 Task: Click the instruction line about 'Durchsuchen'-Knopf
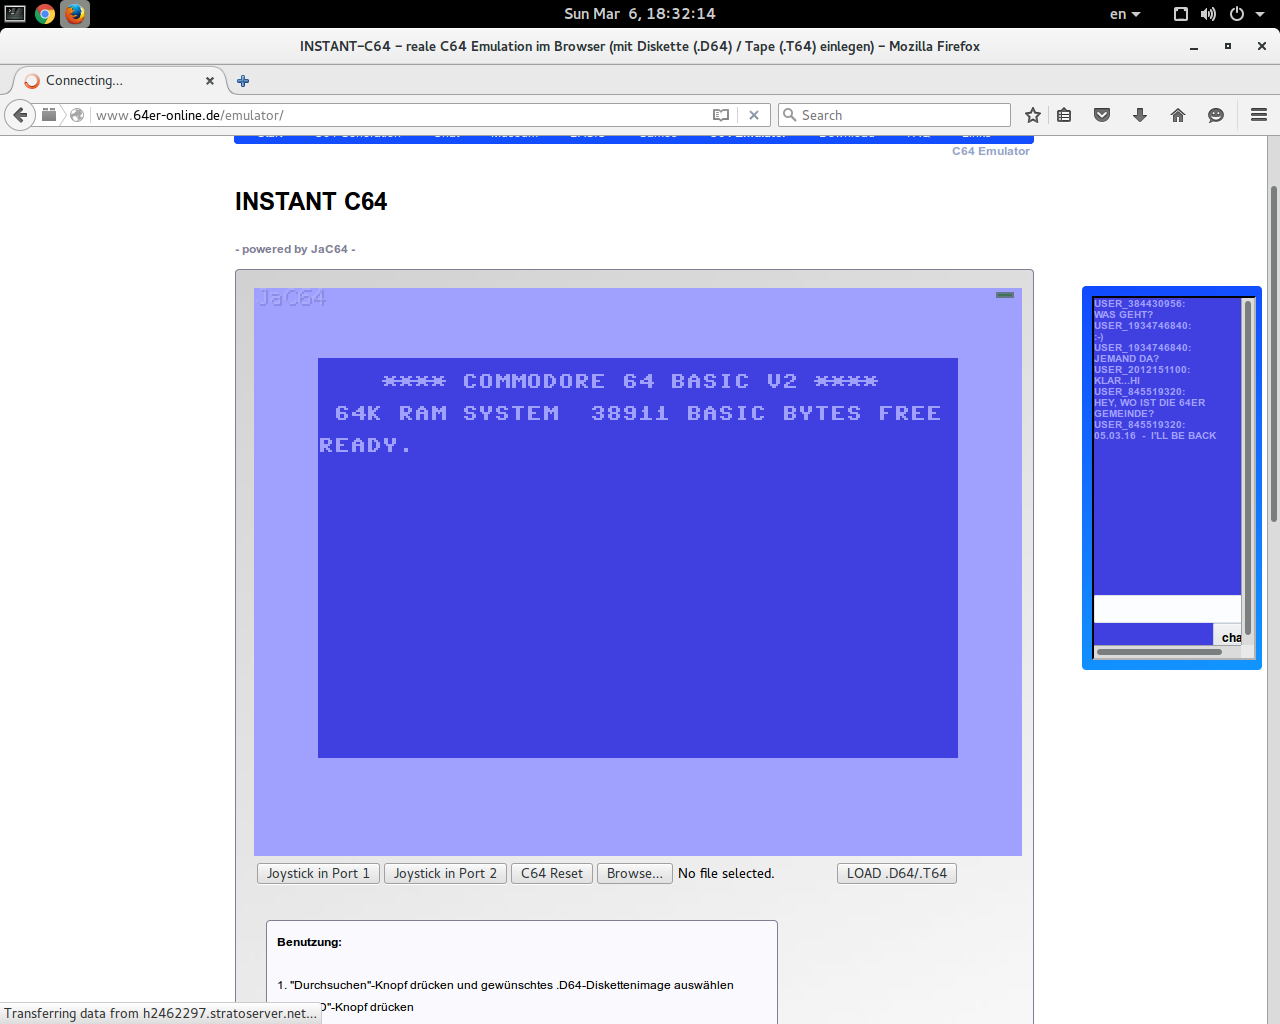[x=505, y=985]
